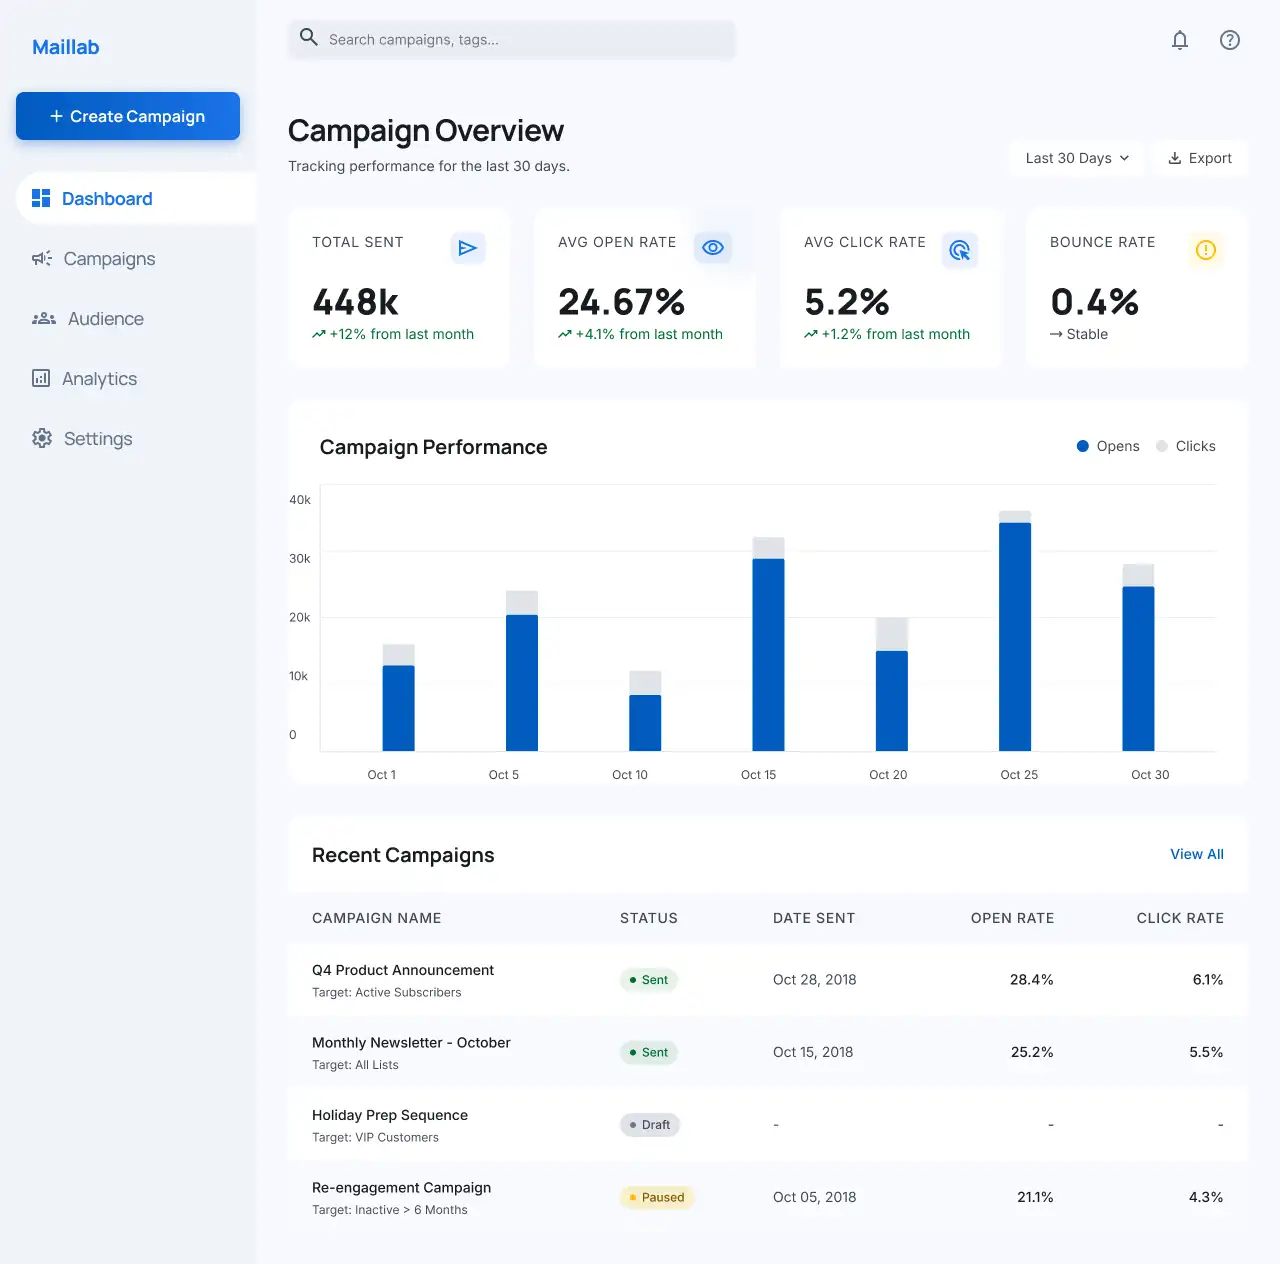Click the Click Rate column header

click(1180, 918)
